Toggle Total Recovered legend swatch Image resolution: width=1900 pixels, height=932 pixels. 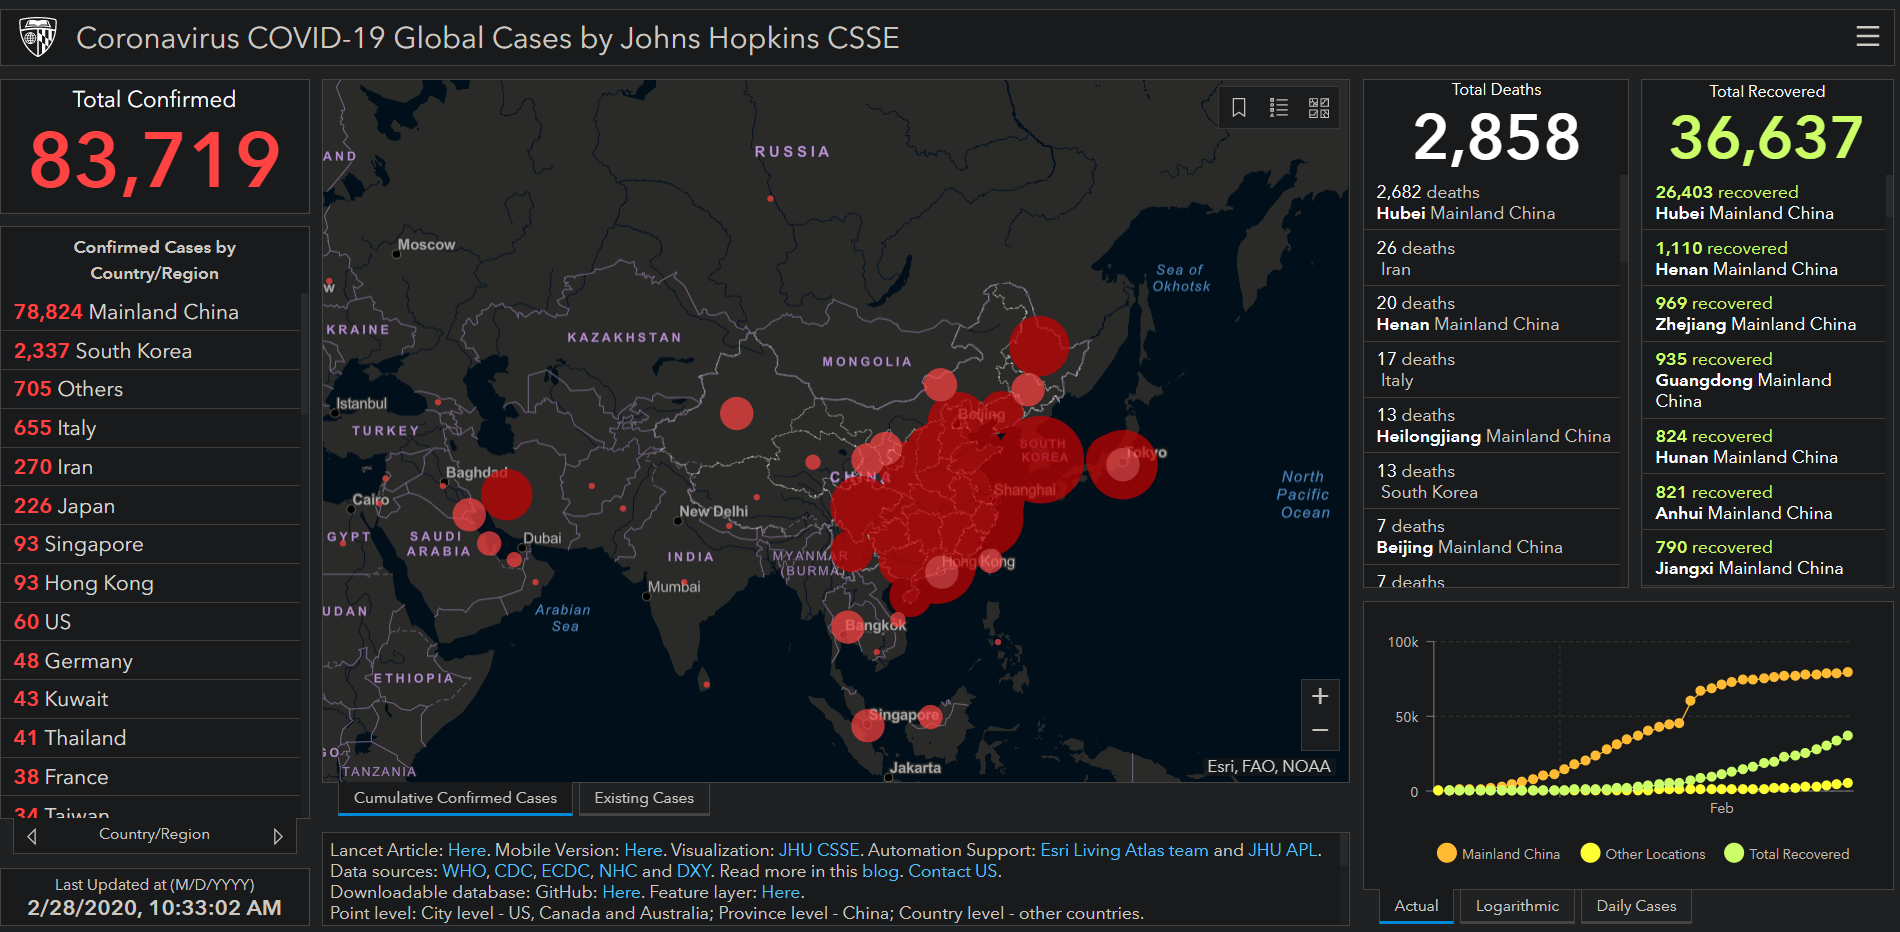[x=1734, y=853]
